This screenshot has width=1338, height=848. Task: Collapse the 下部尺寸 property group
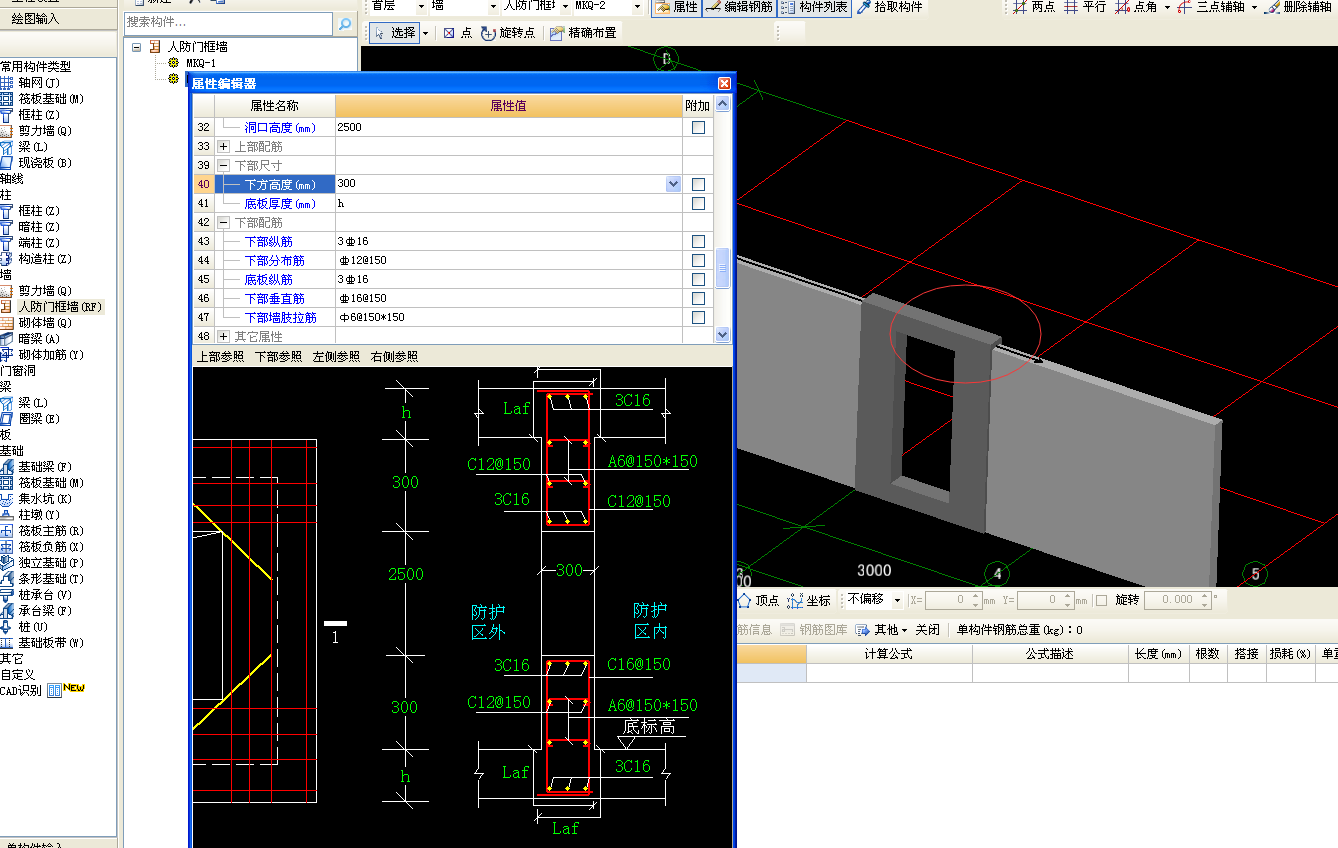[x=224, y=165]
